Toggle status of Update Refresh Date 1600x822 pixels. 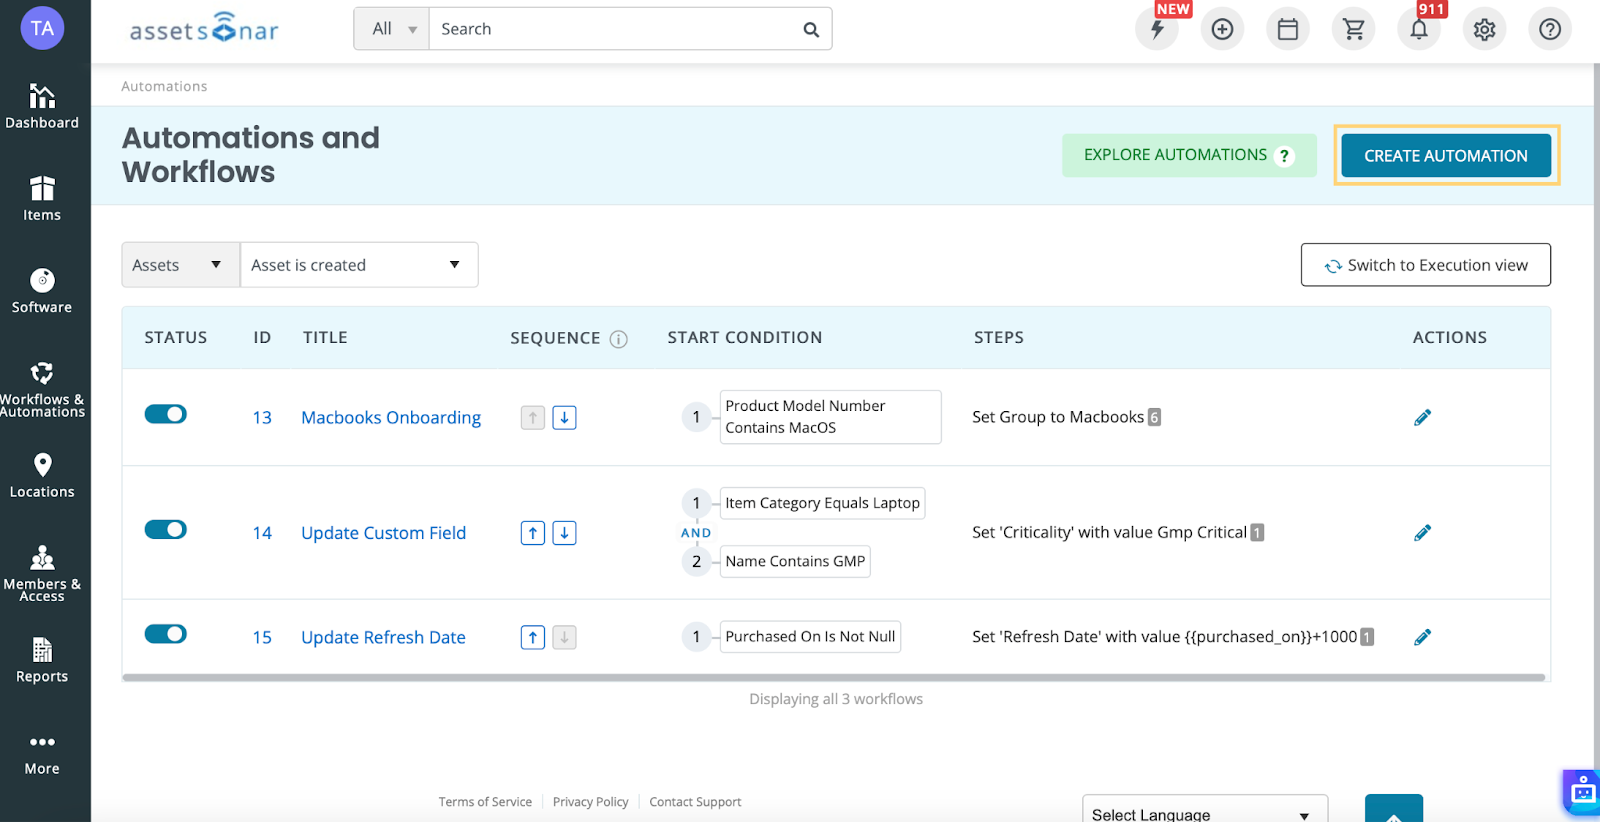[x=166, y=634]
